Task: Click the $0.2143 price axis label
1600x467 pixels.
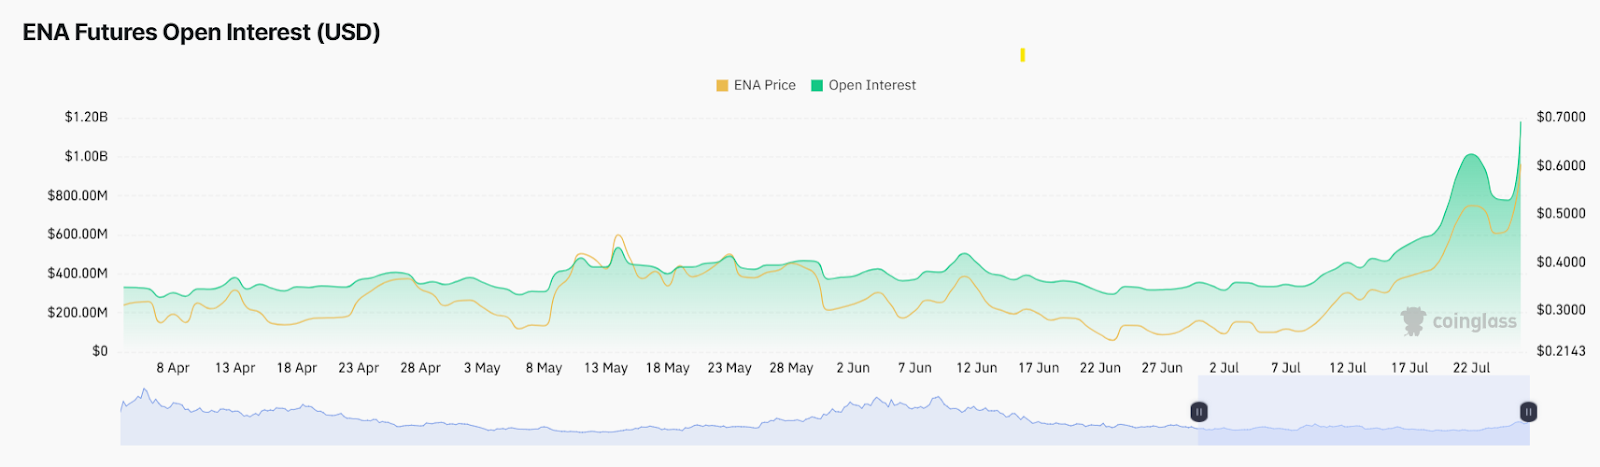Action: [x=1561, y=351]
